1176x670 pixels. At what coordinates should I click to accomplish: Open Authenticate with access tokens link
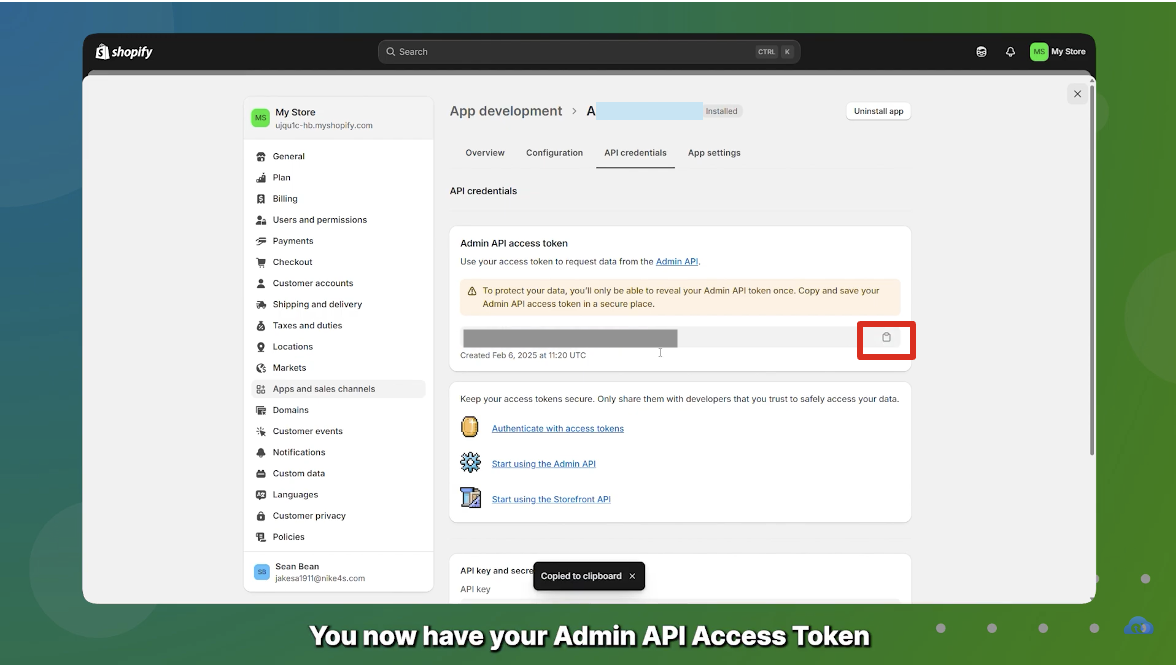(557, 428)
